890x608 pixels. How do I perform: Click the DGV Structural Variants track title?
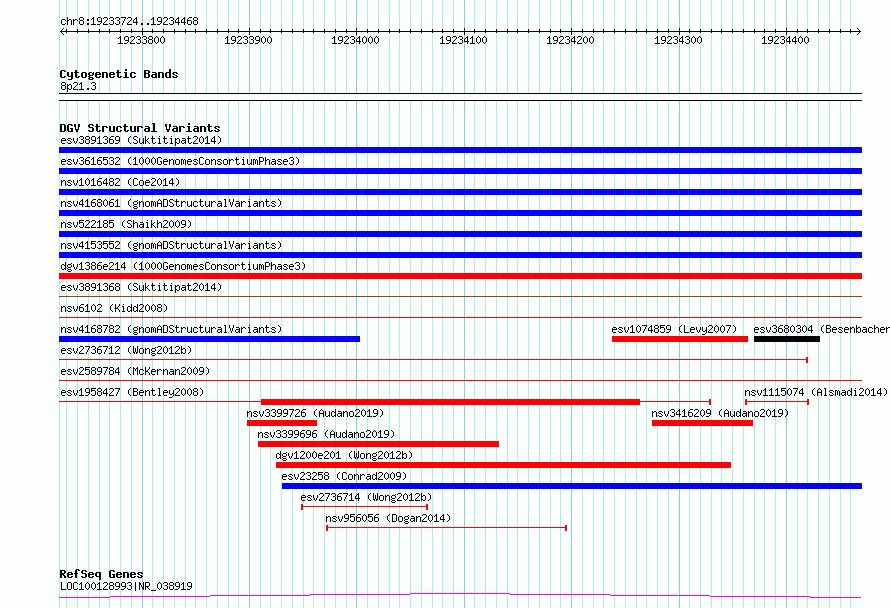pos(140,128)
